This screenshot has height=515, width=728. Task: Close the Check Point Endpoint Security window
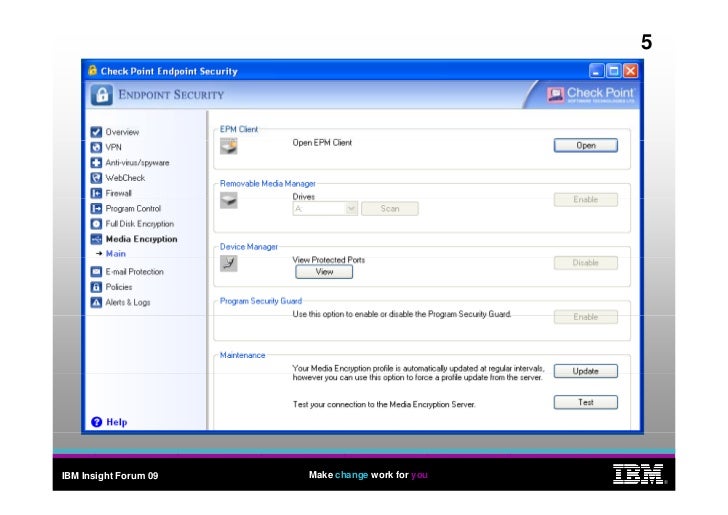point(630,71)
